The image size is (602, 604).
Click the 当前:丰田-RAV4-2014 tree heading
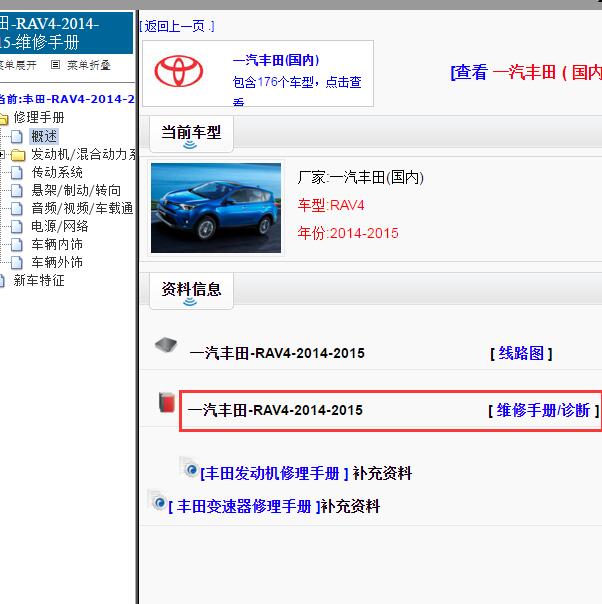[67, 99]
